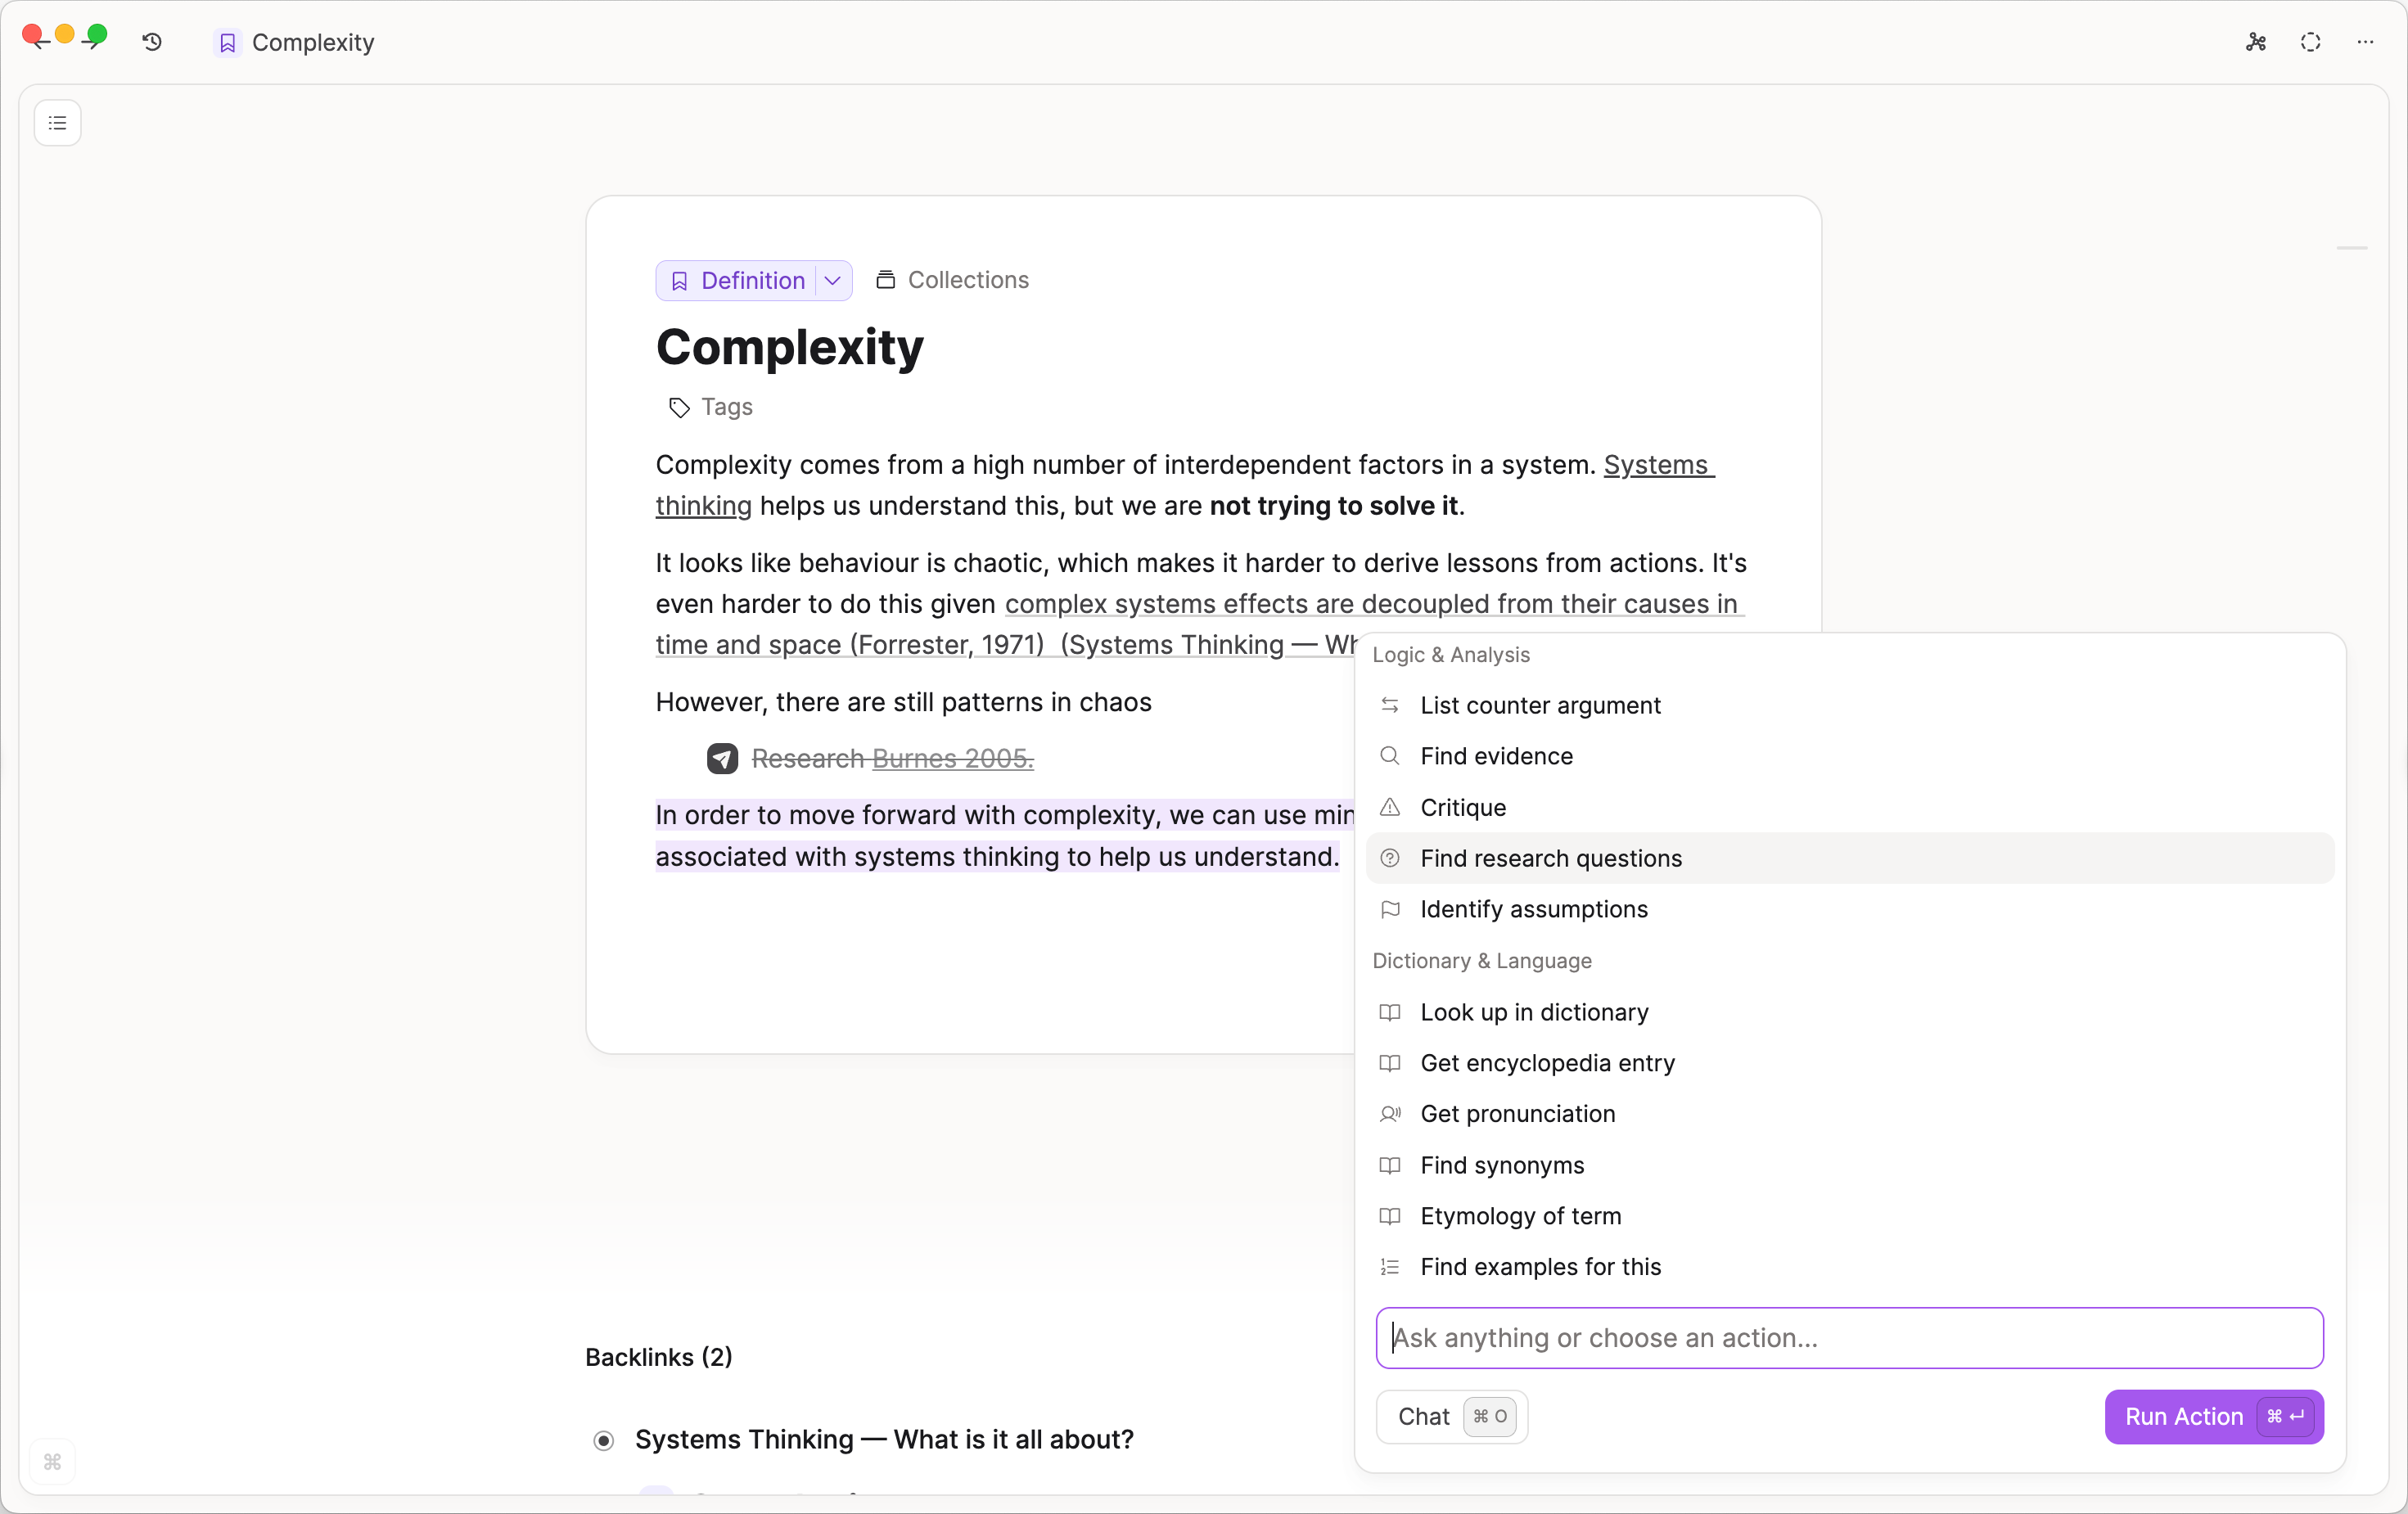Click the Collections icon

click(885, 280)
